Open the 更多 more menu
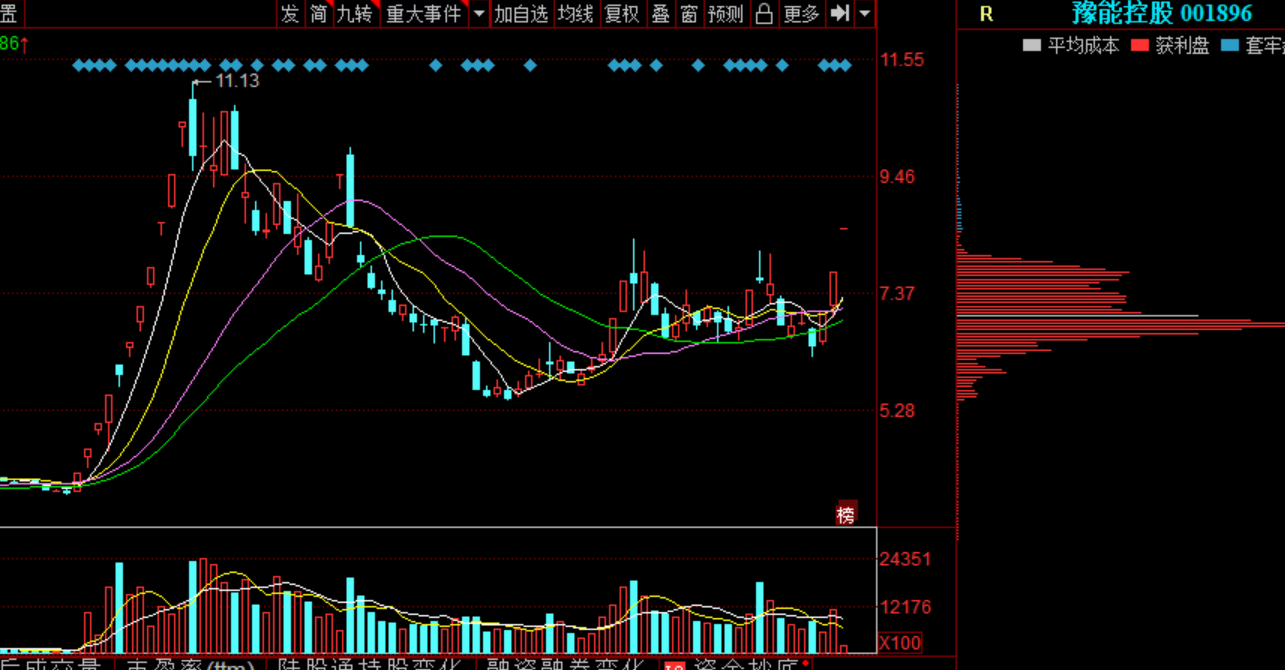1285x670 pixels. 801,13
